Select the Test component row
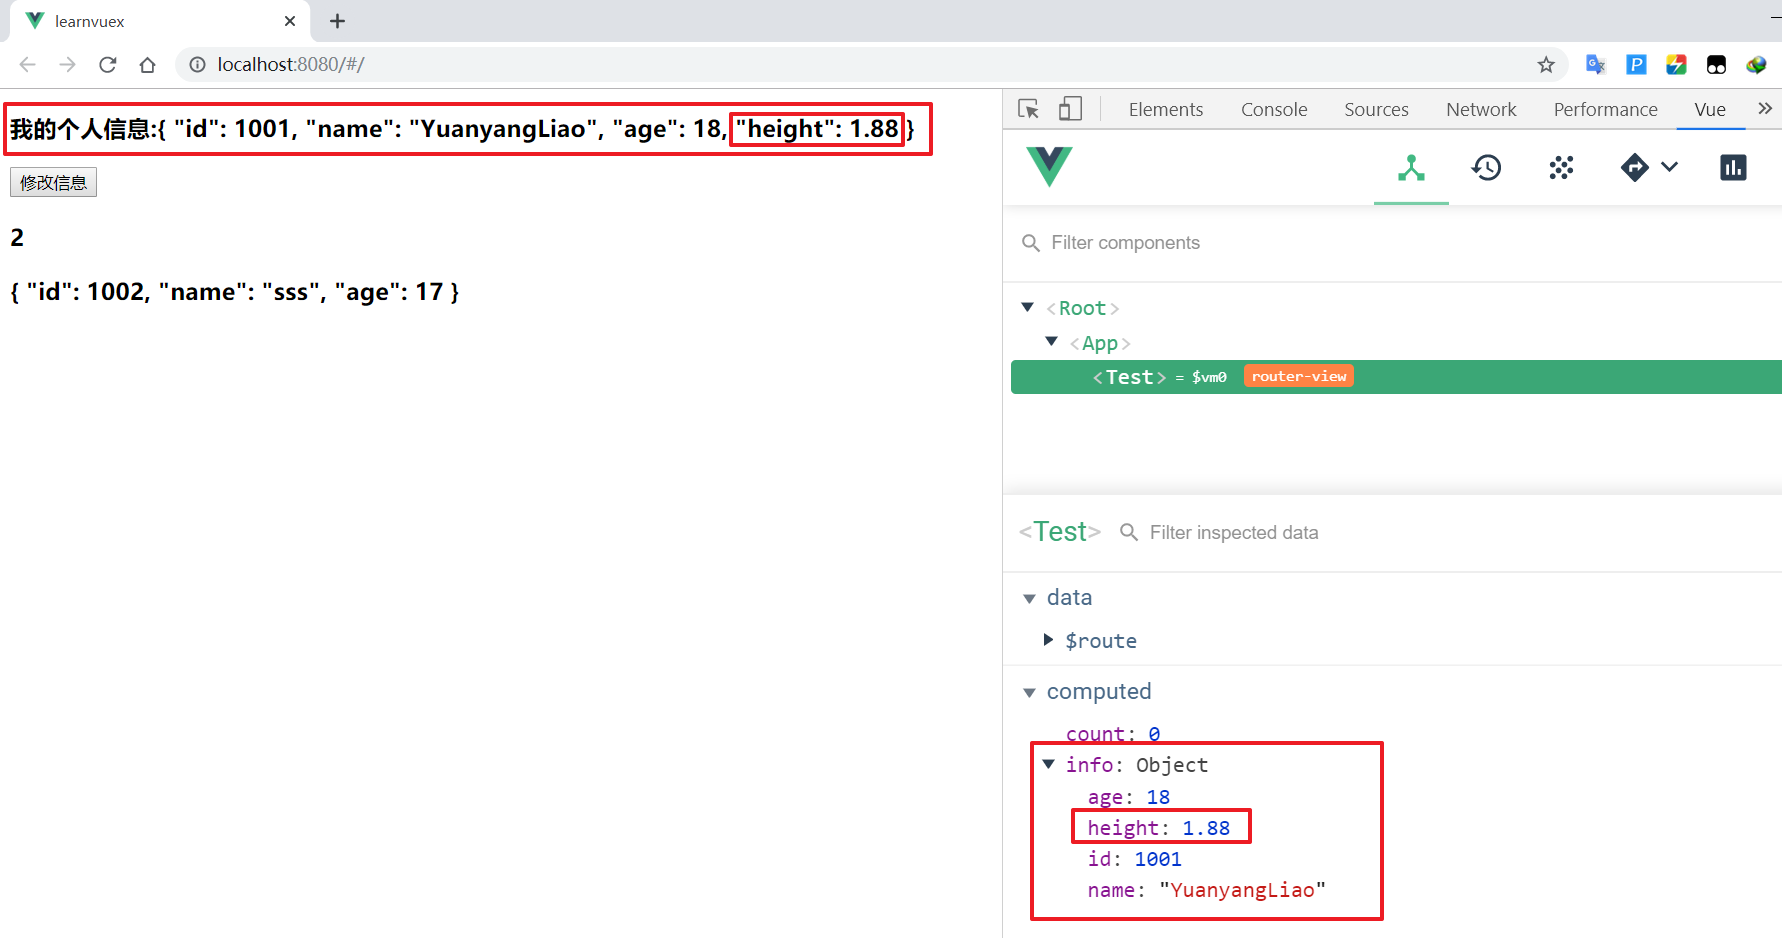The image size is (1782, 938). pos(1396,377)
